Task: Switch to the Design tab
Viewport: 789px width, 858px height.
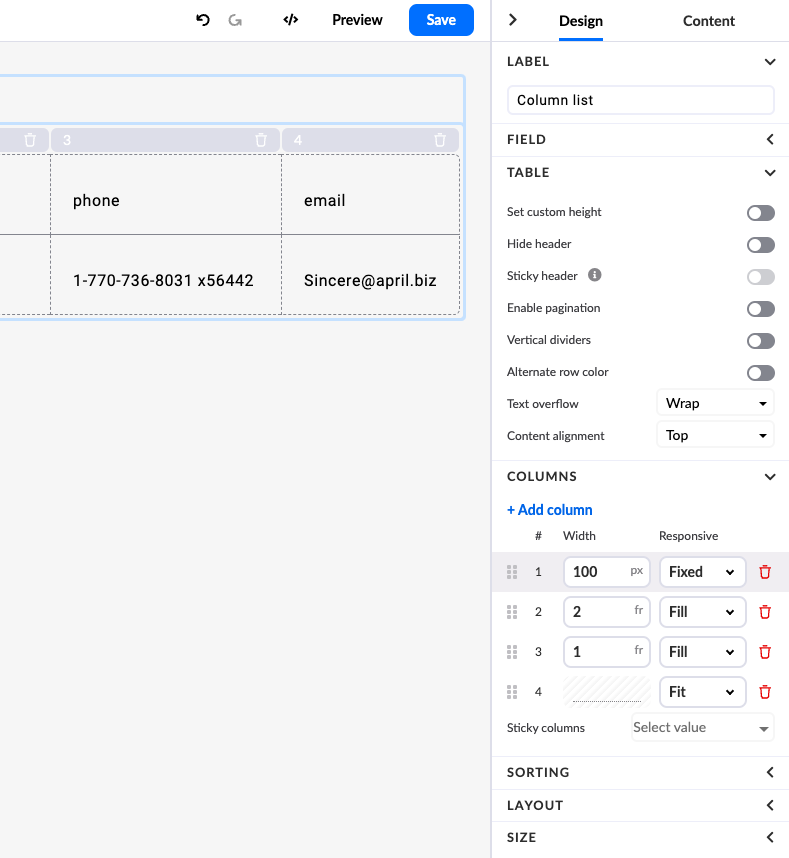Action: click(581, 21)
